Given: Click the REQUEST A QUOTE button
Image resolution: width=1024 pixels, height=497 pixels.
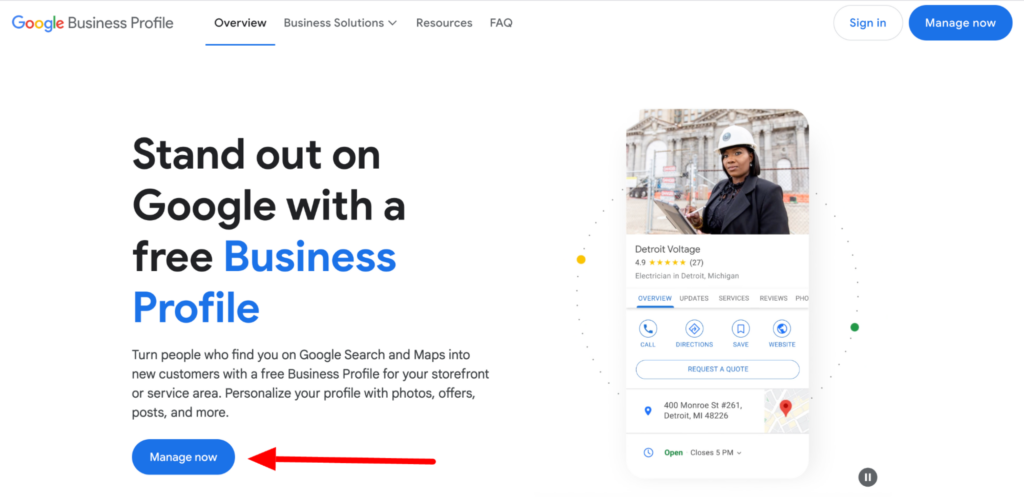Looking at the screenshot, I should pos(718,369).
